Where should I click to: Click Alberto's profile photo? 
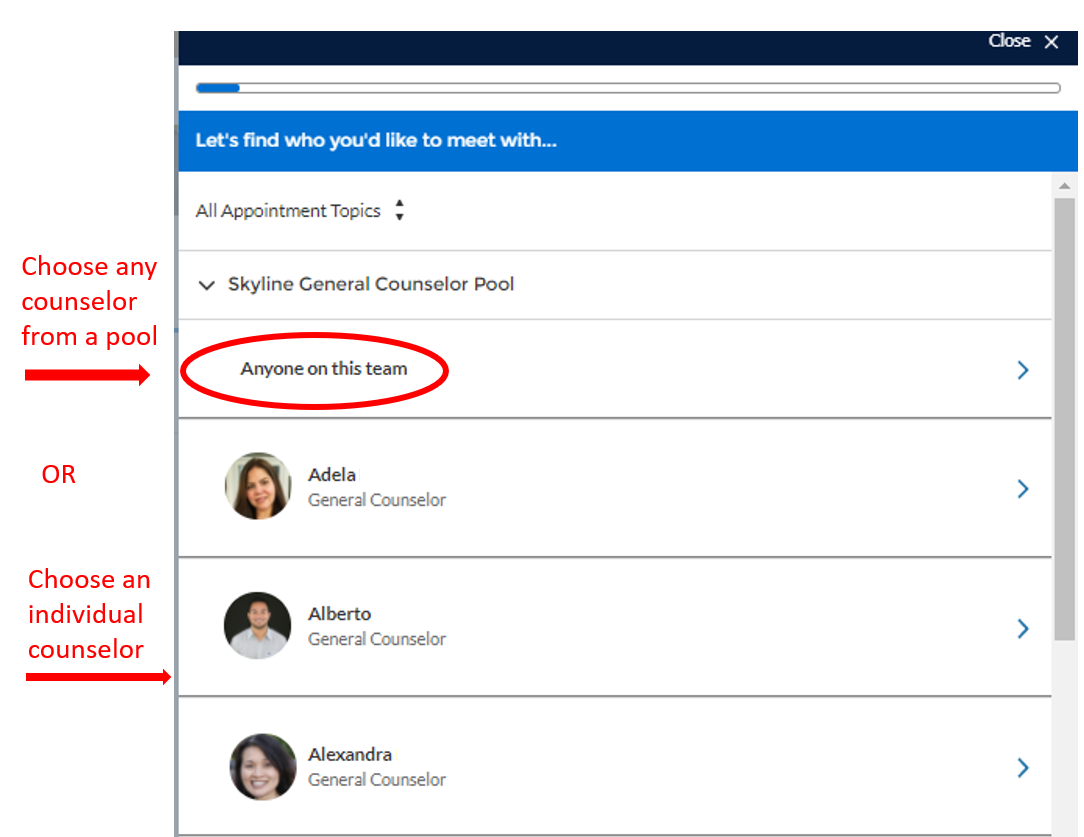point(257,626)
